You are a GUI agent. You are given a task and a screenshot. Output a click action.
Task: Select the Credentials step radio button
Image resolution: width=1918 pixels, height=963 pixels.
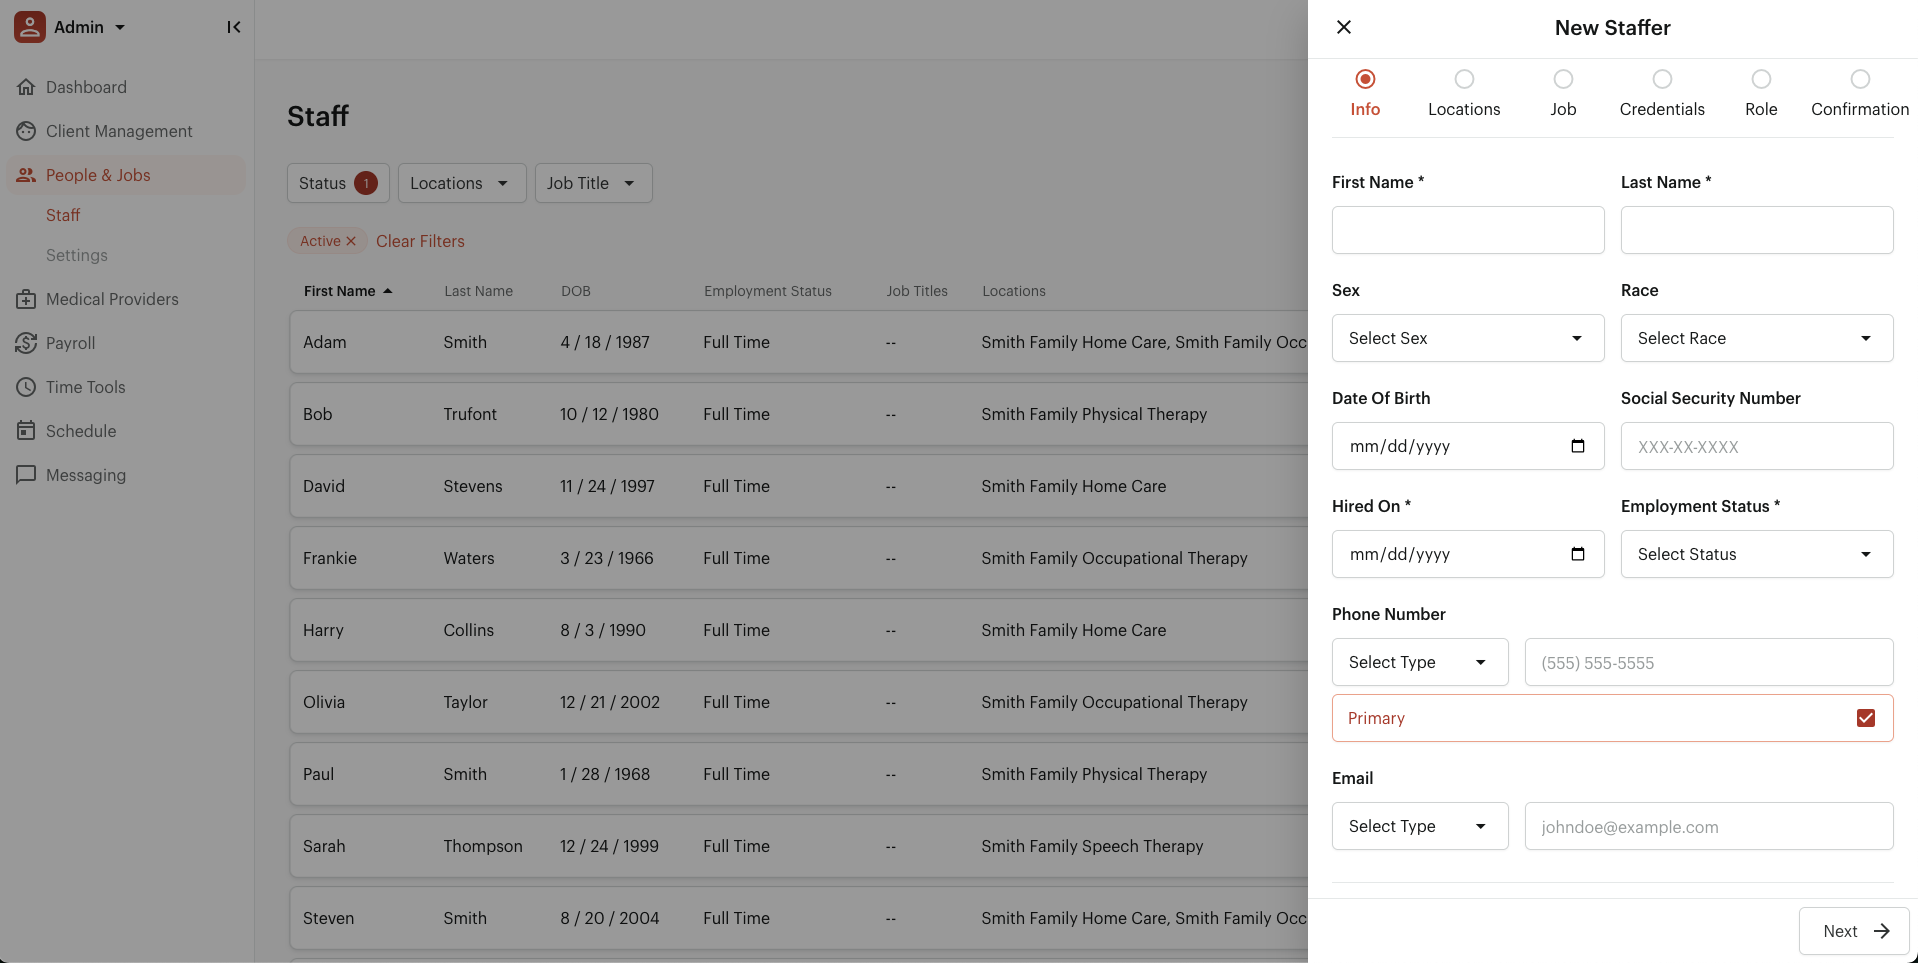1661,79
